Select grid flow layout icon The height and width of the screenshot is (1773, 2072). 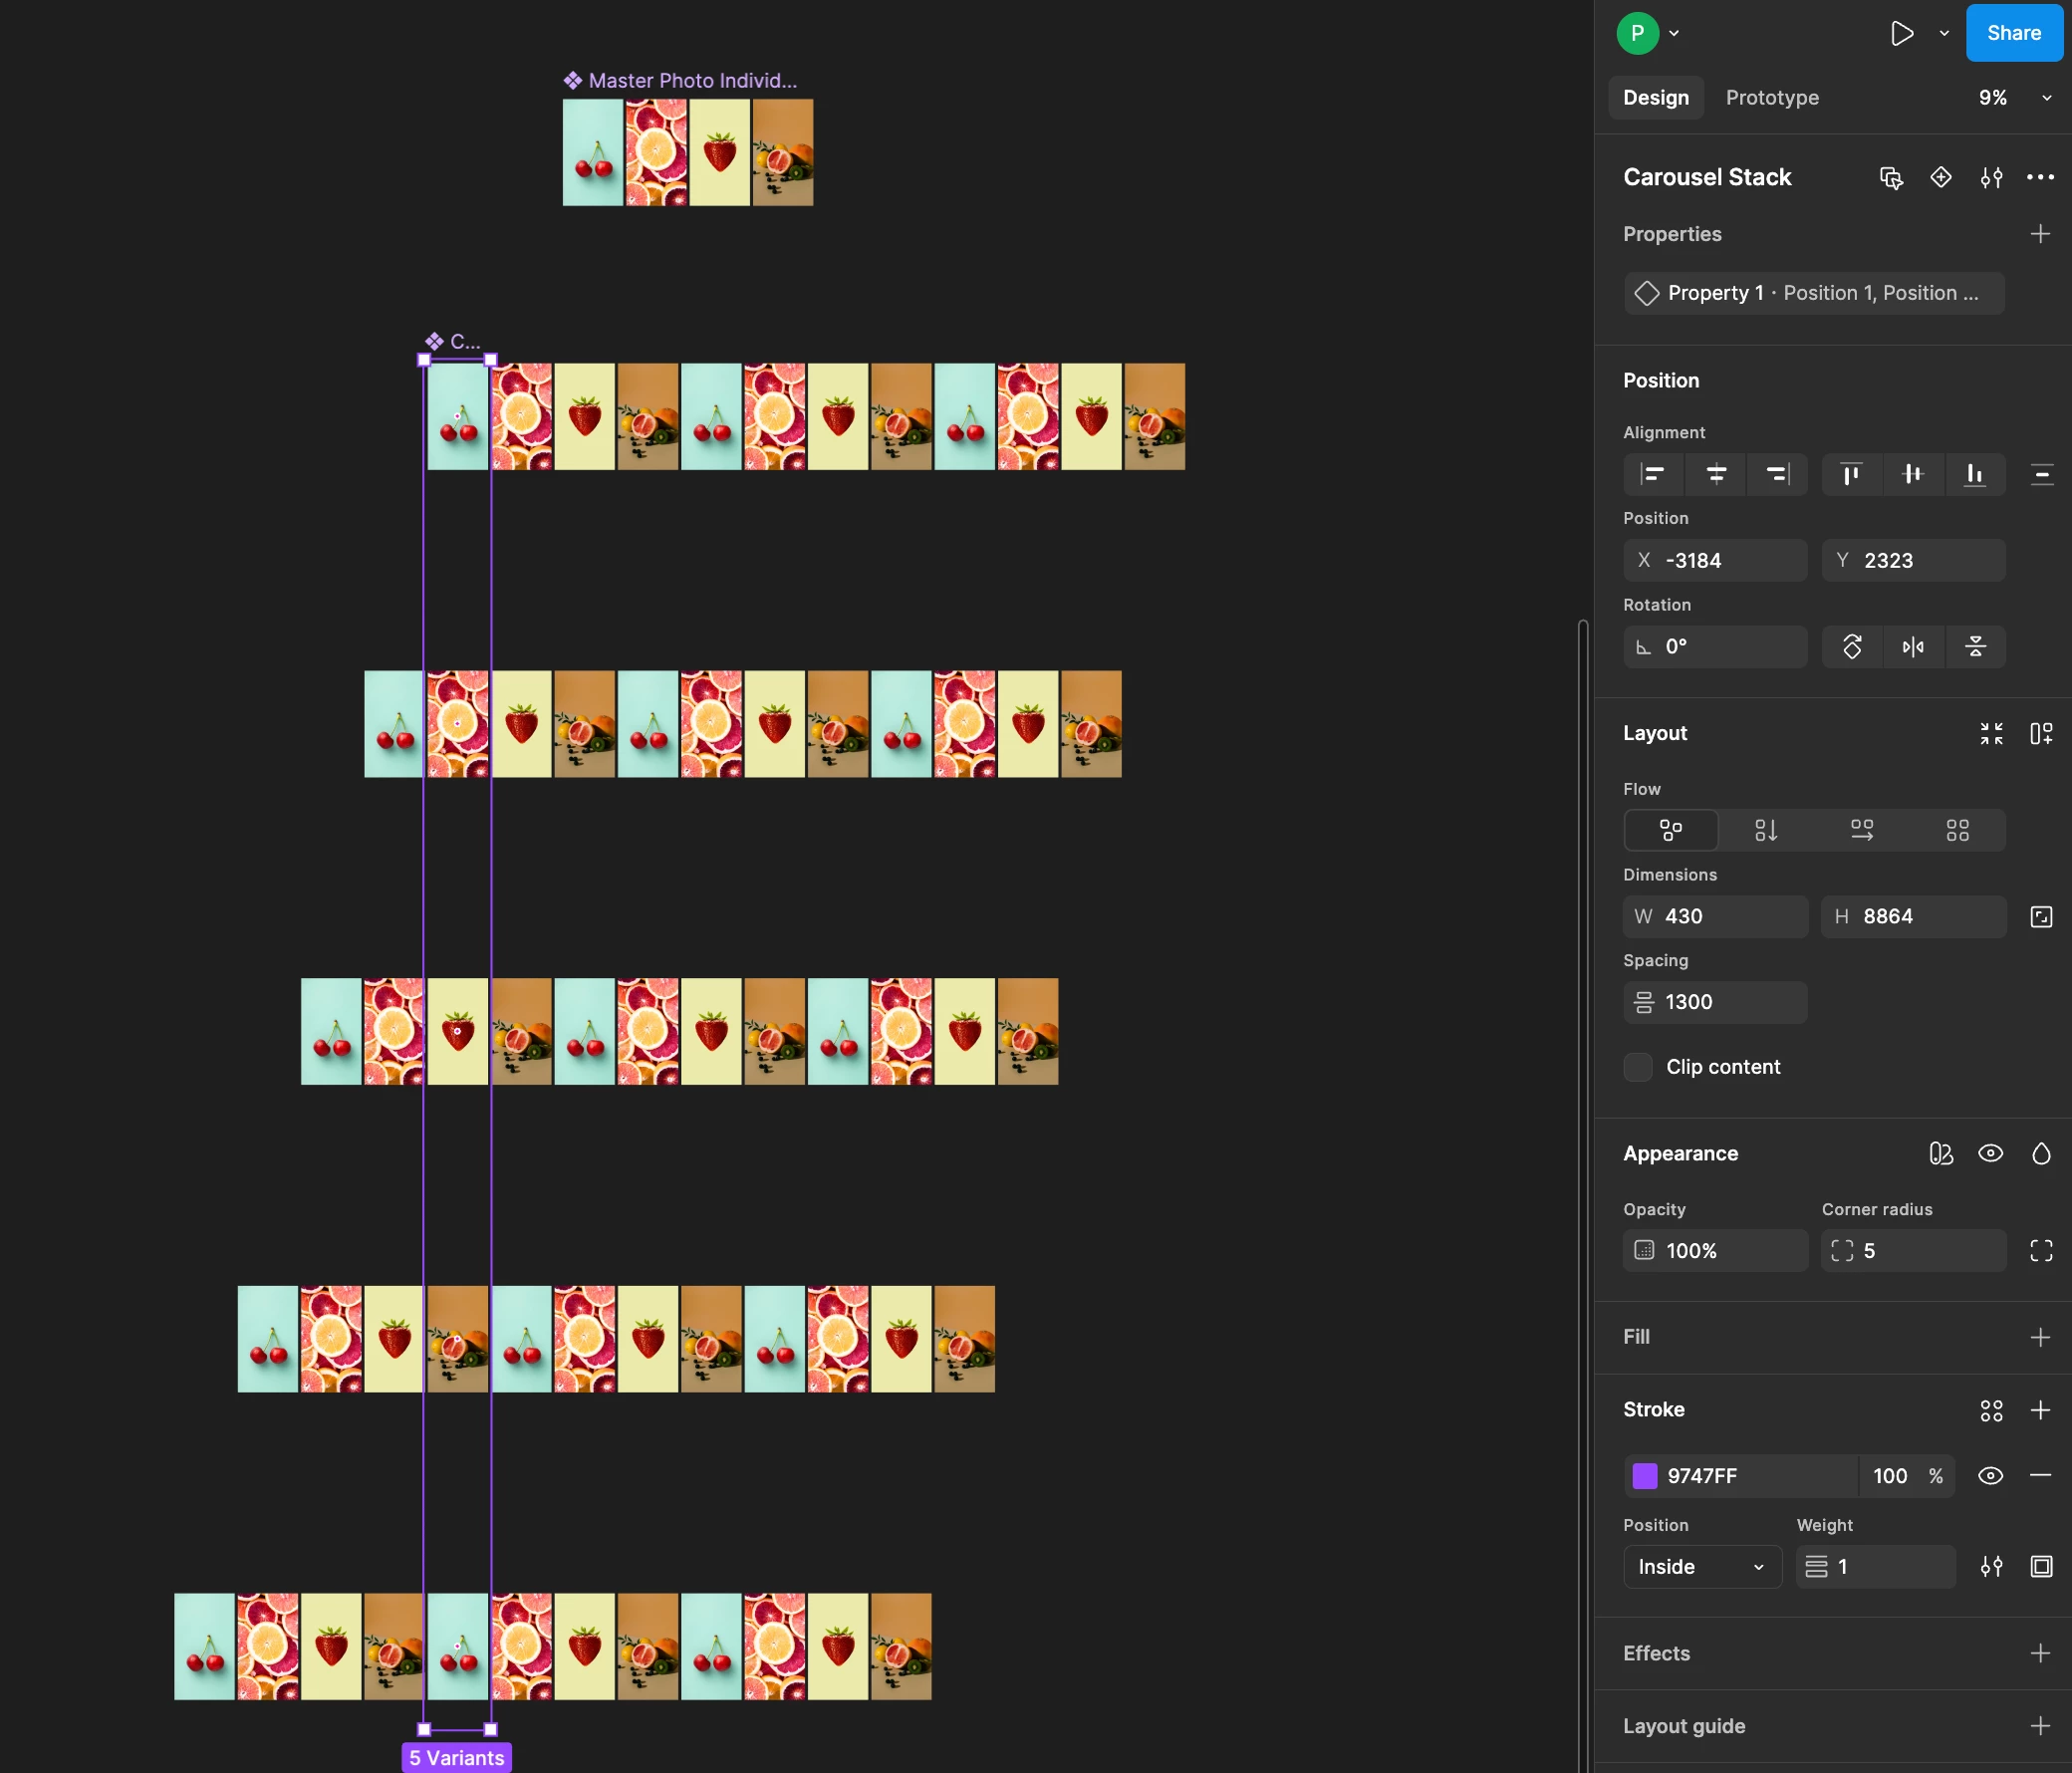[1957, 830]
